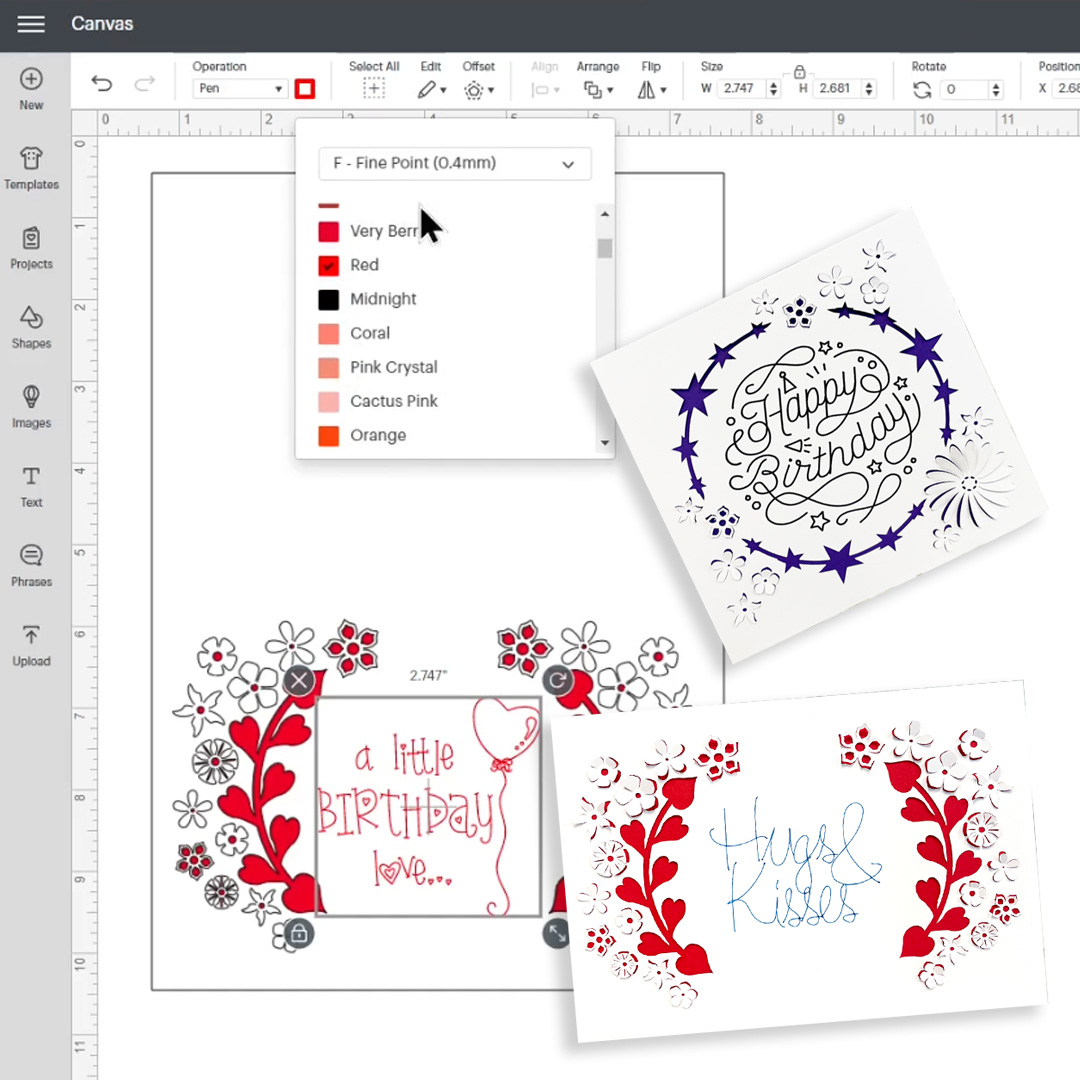Choose Midnight from the color list

383,299
